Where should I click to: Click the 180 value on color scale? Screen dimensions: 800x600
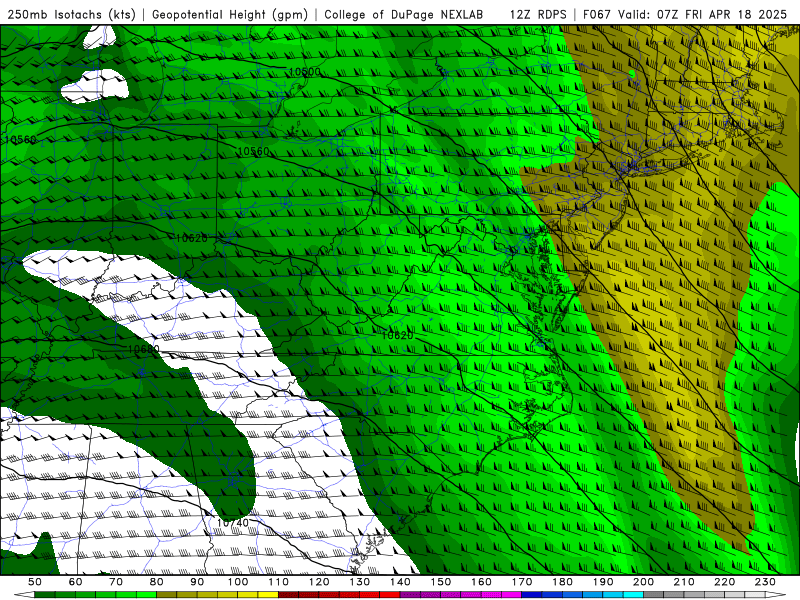coord(562,582)
